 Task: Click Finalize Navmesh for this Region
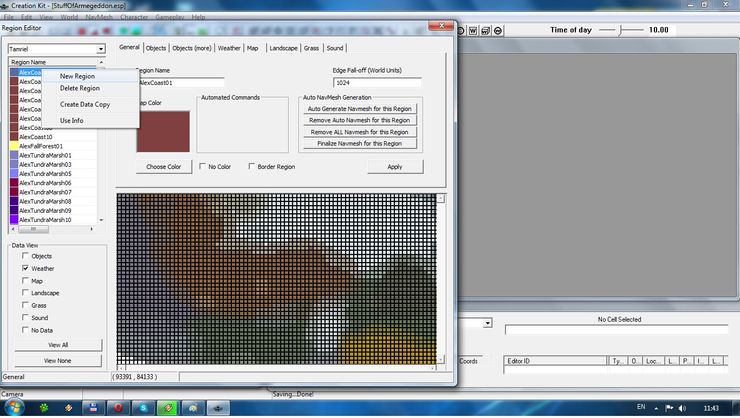359,143
